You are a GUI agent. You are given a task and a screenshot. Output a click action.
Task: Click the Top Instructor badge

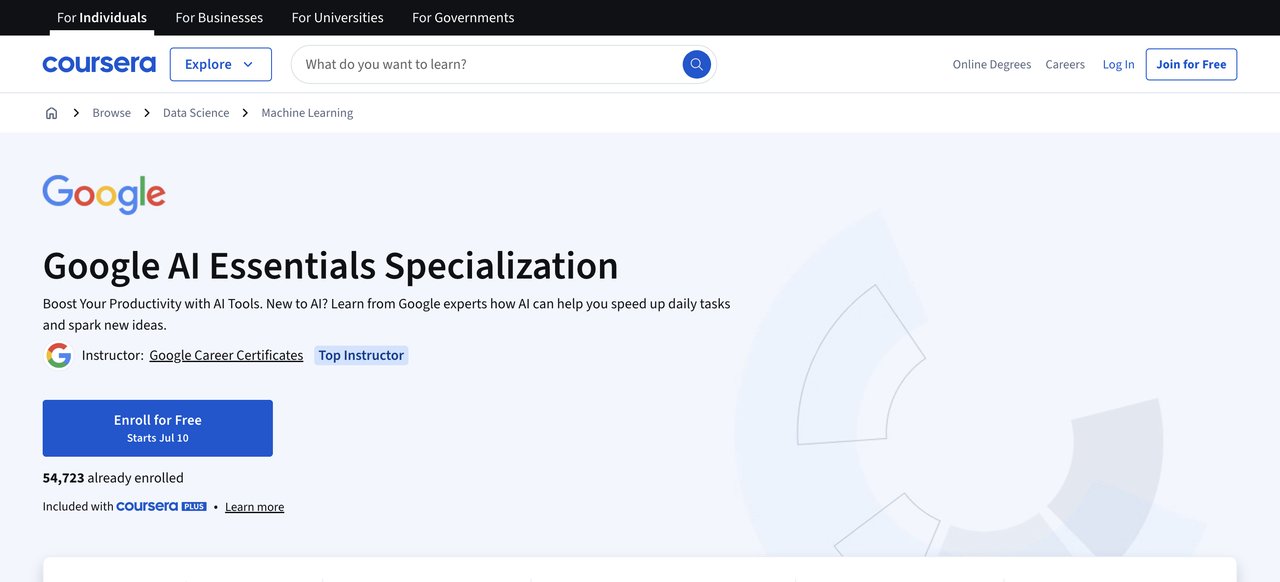click(x=361, y=355)
